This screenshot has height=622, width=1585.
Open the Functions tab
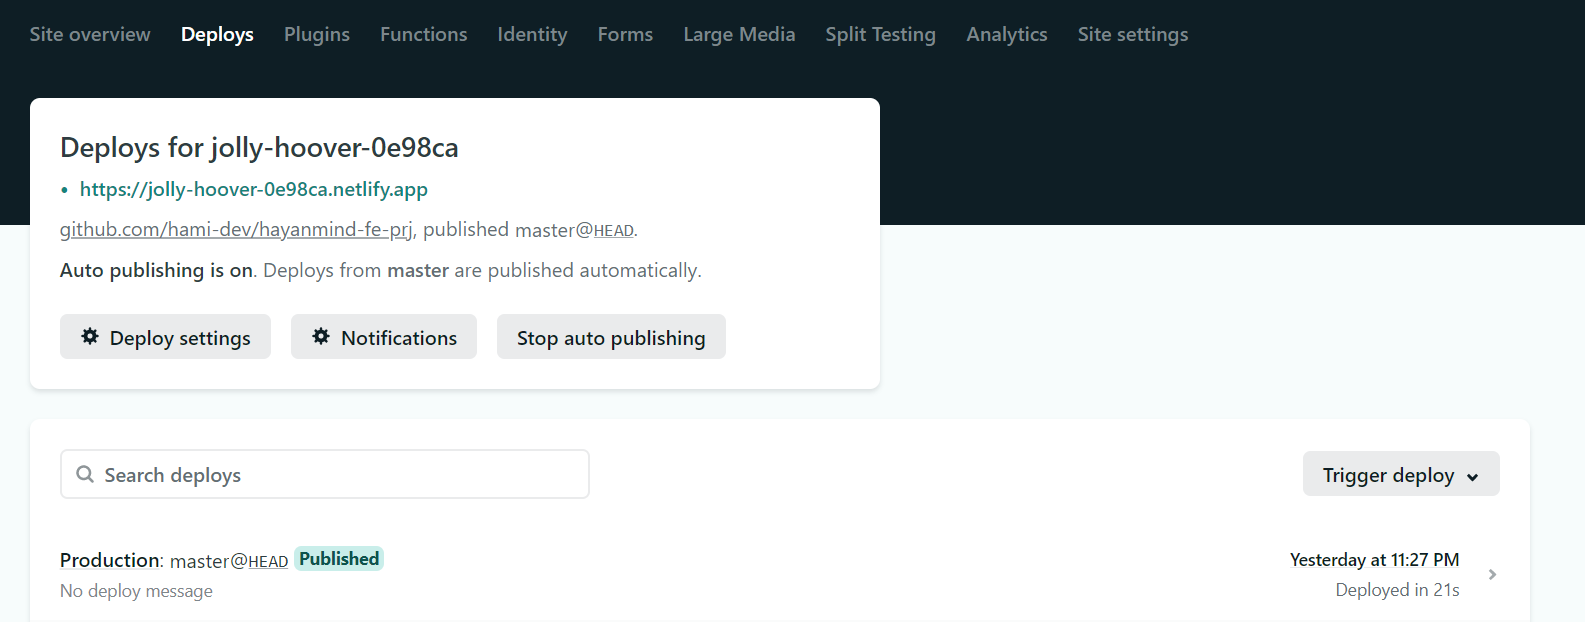click(423, 34)
